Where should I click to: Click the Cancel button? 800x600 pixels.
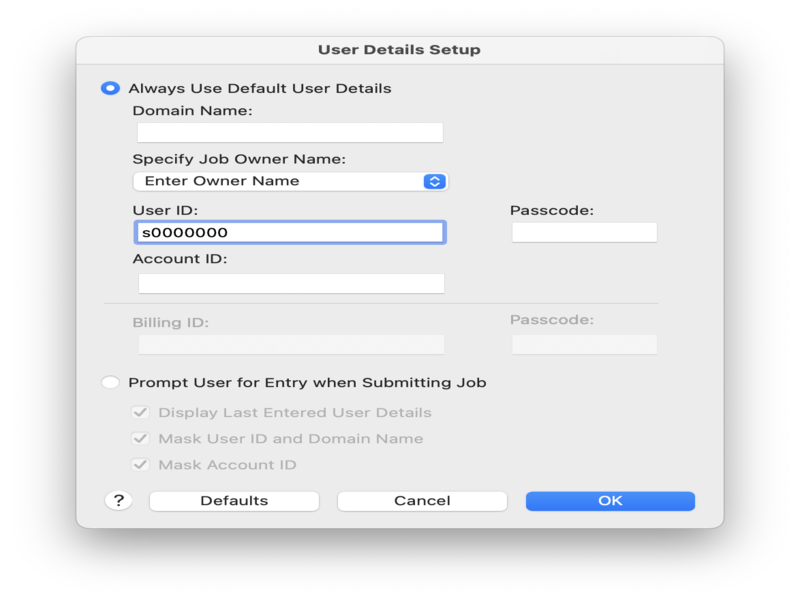(x=422, y=501)
